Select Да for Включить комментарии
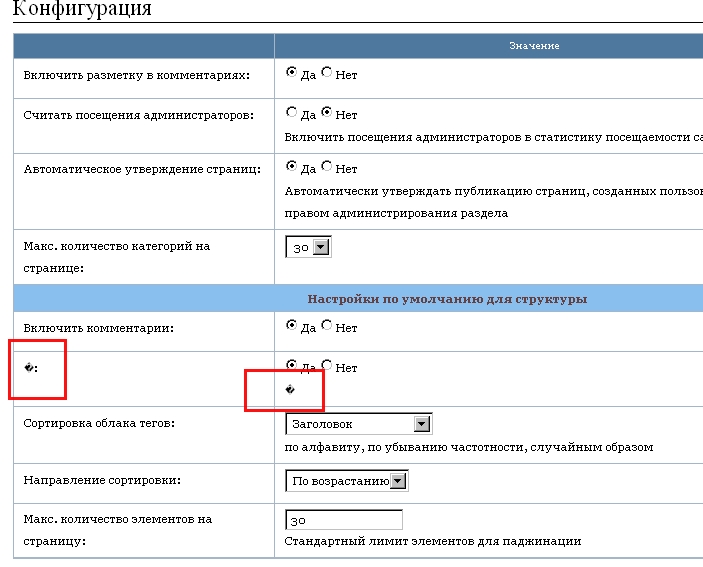The height and width of the screenshot is (567, 703). 291,325
